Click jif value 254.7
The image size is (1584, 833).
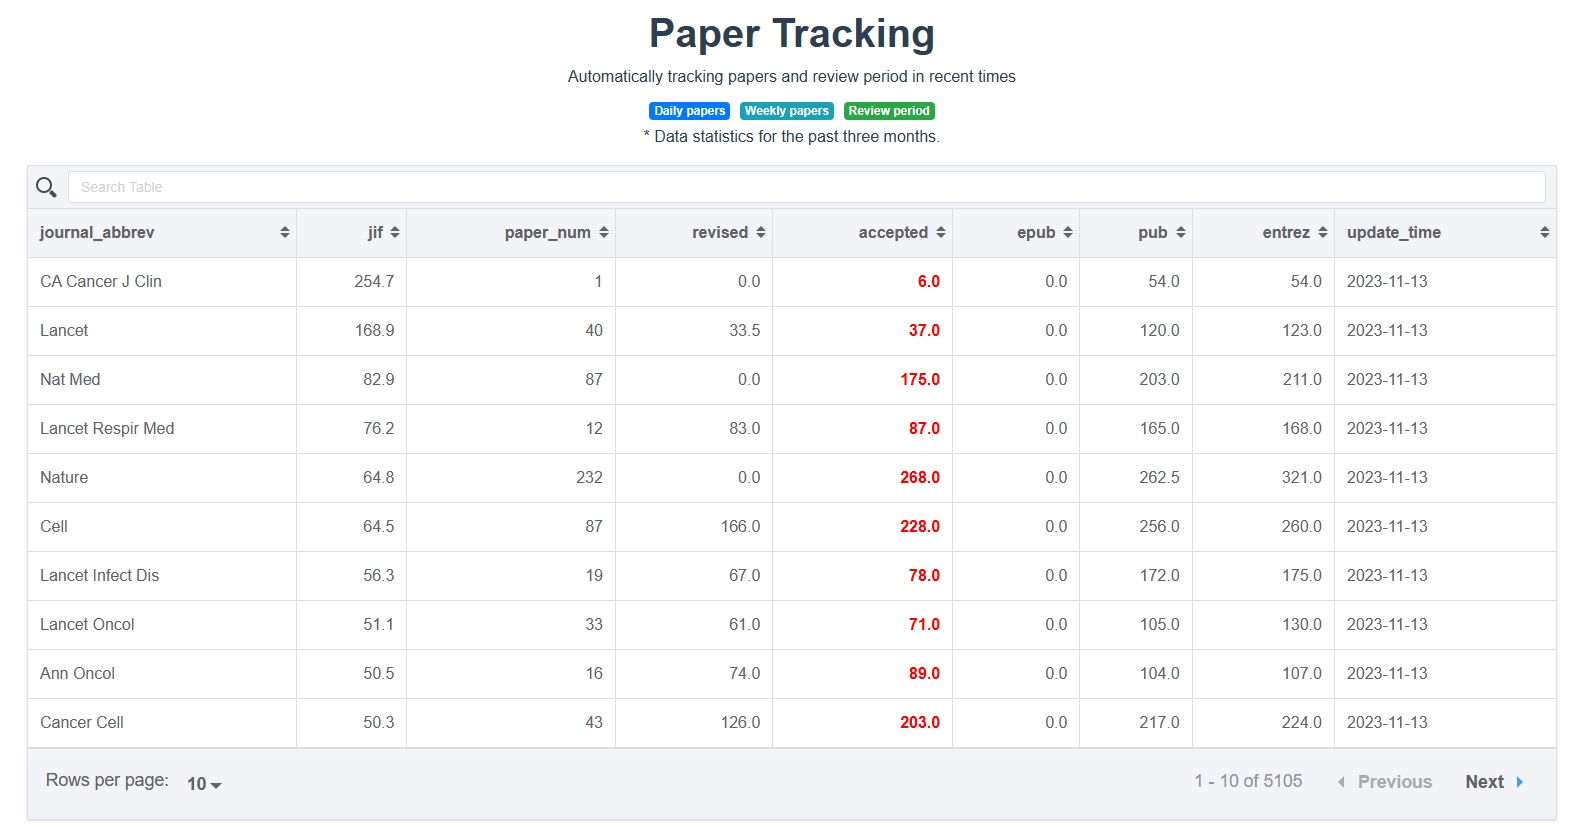(374, 282)
